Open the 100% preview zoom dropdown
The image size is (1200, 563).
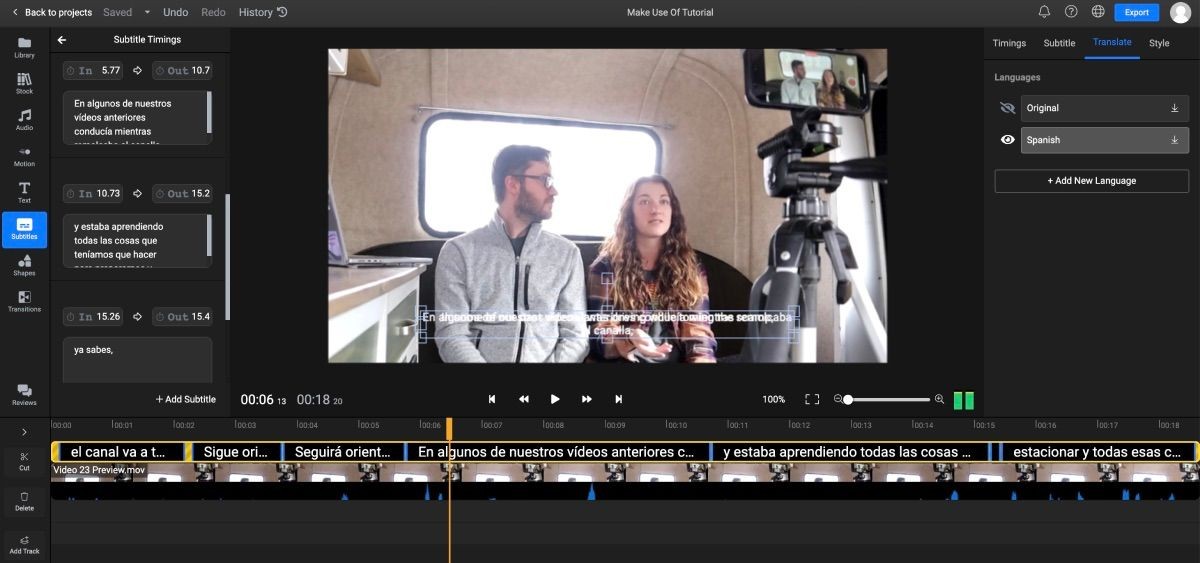(773, 399)
